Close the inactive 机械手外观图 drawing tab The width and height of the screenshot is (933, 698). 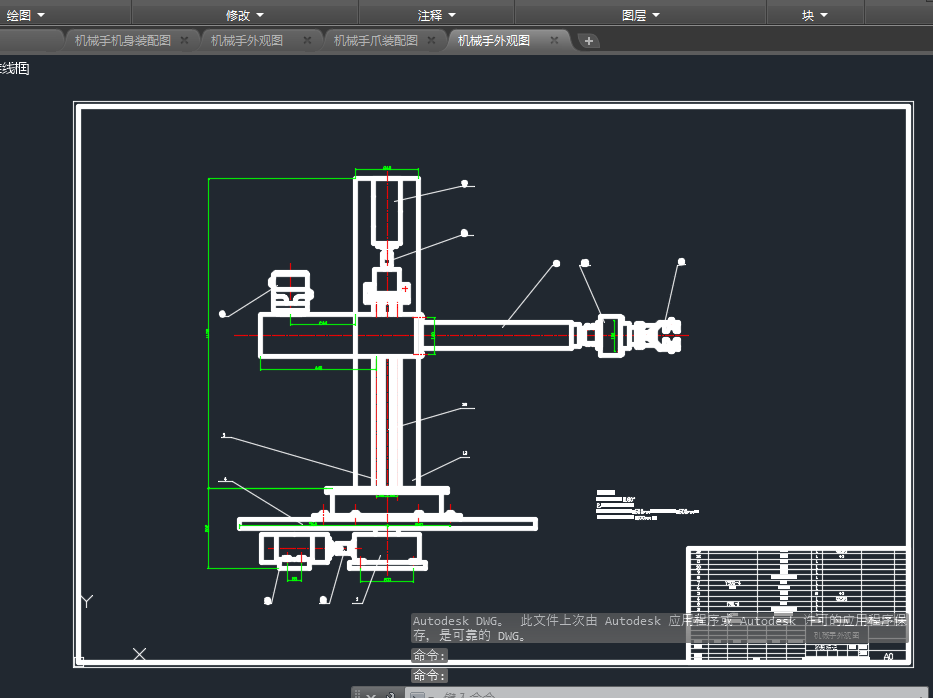[307, 40]
